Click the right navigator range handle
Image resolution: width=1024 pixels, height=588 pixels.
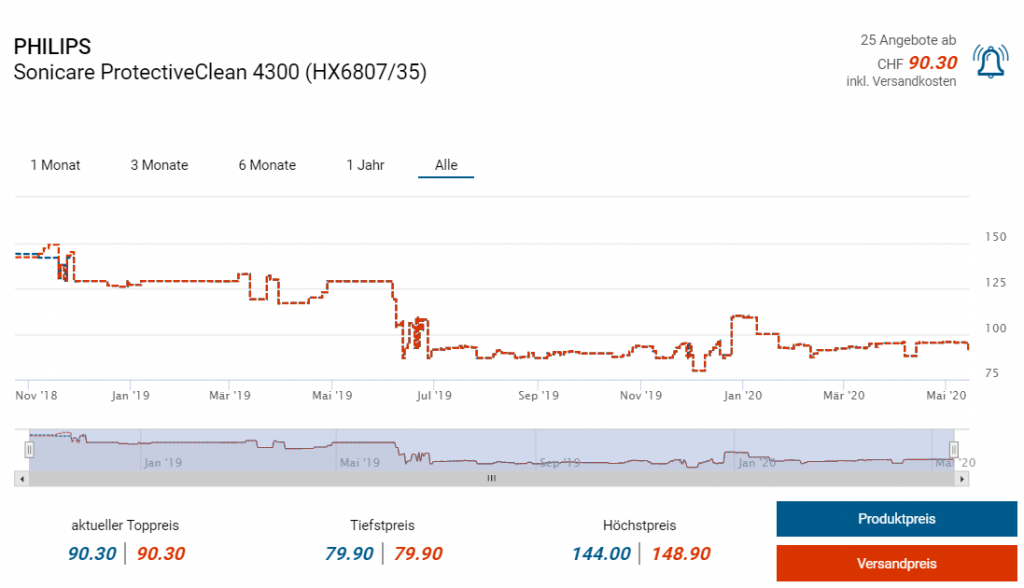tap(953, 450)
